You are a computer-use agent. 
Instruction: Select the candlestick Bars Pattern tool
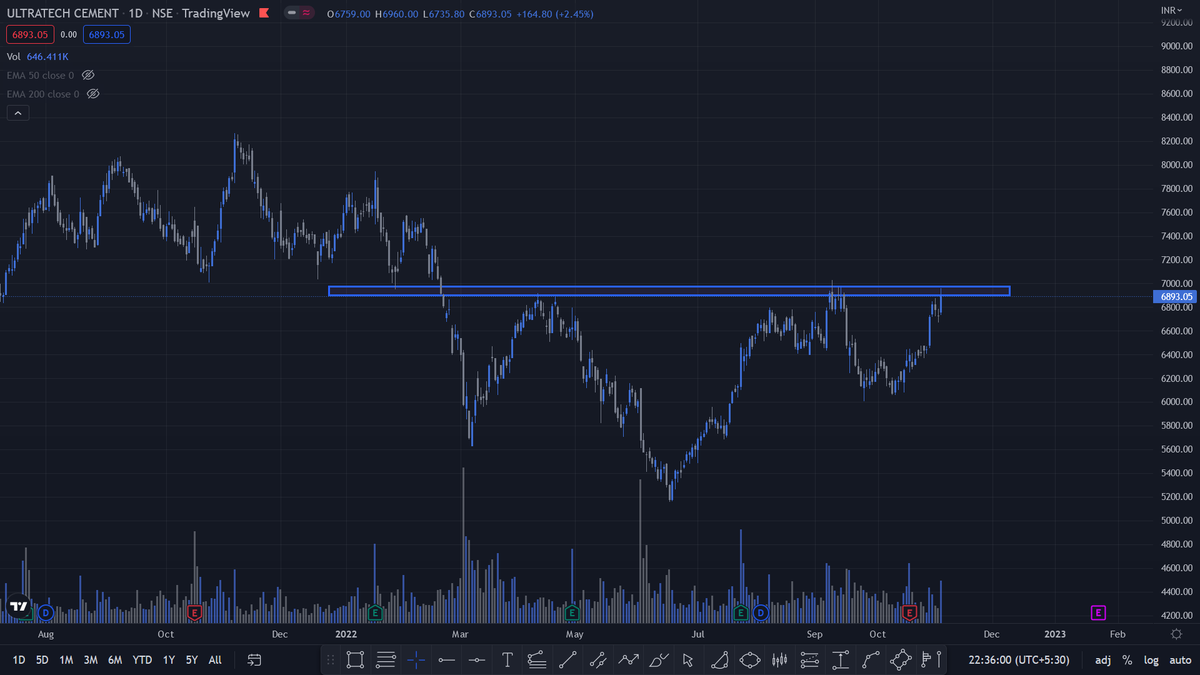point(781,659)
